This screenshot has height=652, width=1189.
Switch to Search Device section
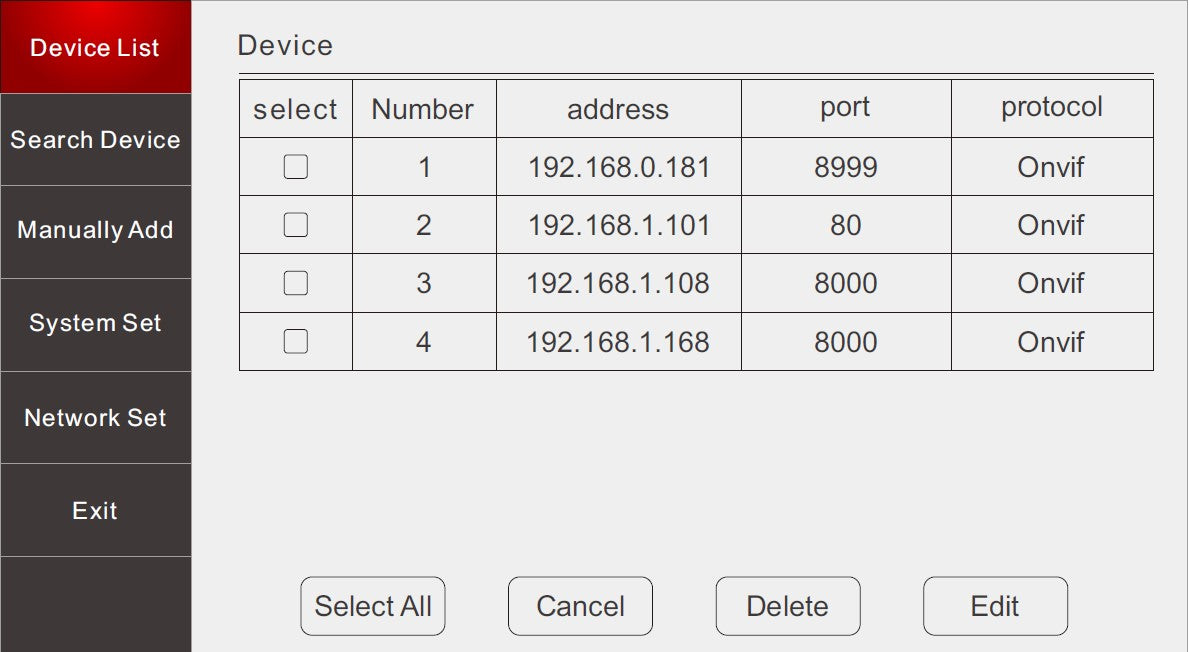(95, 140)
